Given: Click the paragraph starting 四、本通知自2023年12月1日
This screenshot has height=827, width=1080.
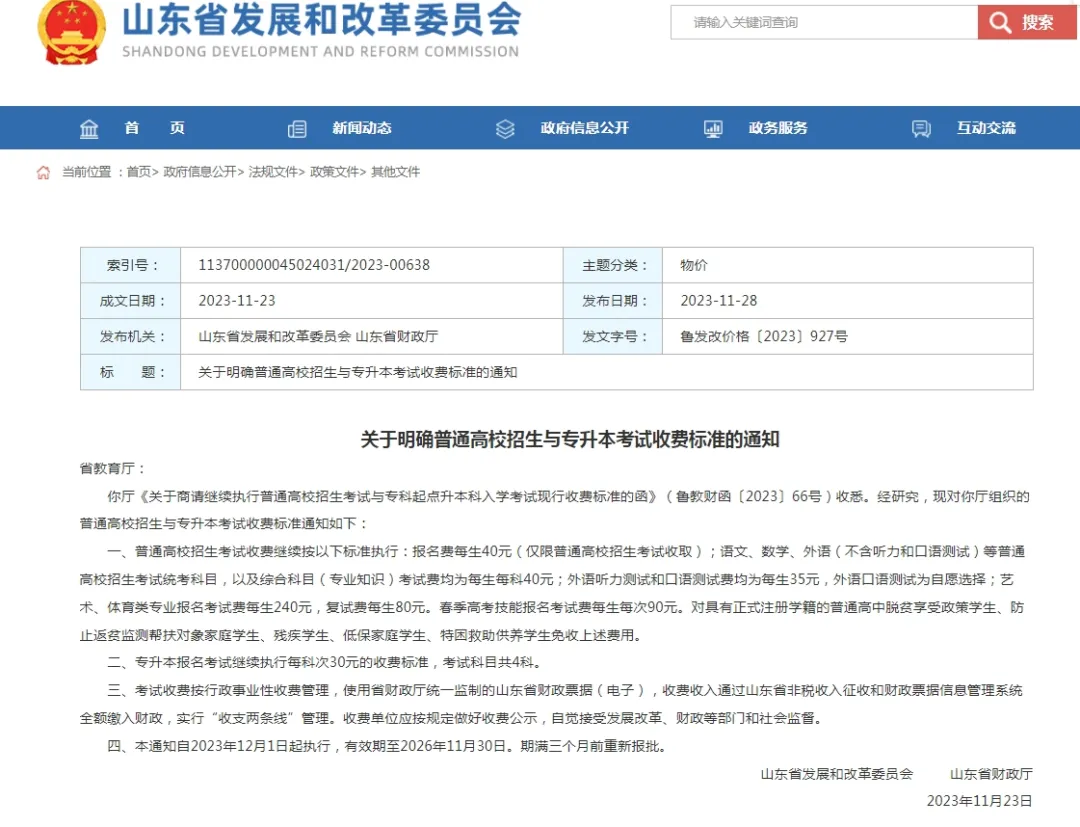Looking at the screenshot, I should (388, 746).
